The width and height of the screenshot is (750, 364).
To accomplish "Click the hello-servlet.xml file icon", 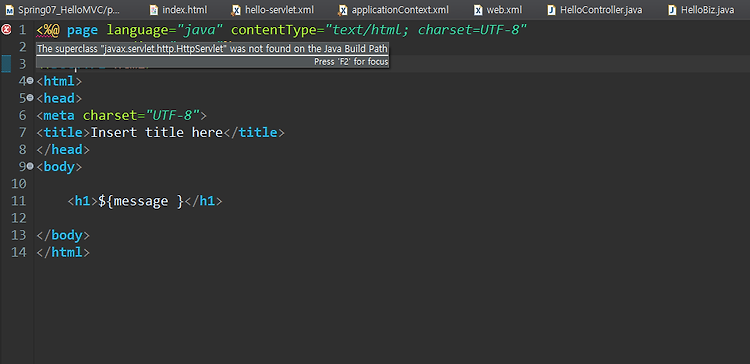I will click(236, 10).
